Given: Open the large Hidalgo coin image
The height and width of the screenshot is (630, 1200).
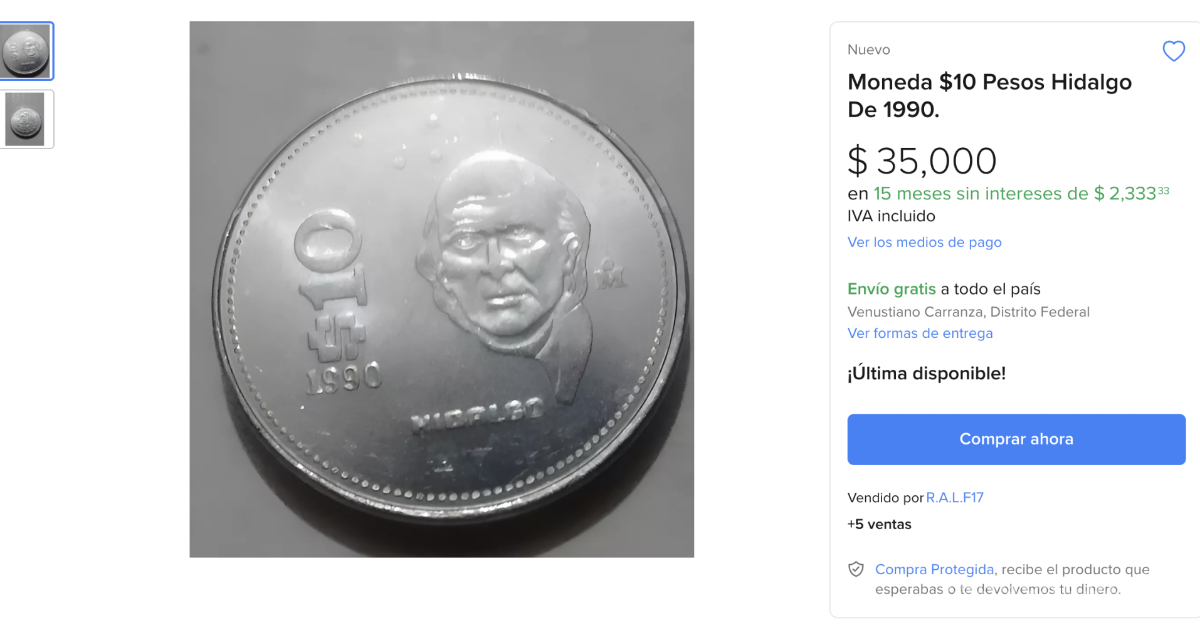Looking at the screenshot, I should tap(441, 289).
